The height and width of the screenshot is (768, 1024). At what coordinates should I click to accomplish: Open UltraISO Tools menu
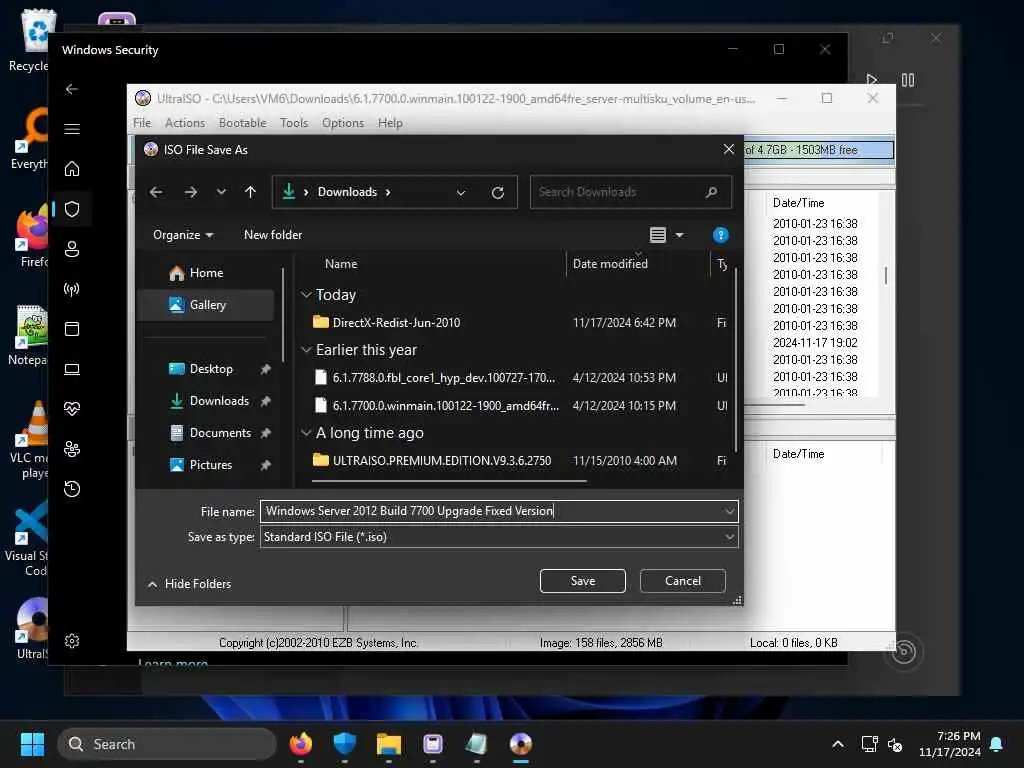[294, 123]
